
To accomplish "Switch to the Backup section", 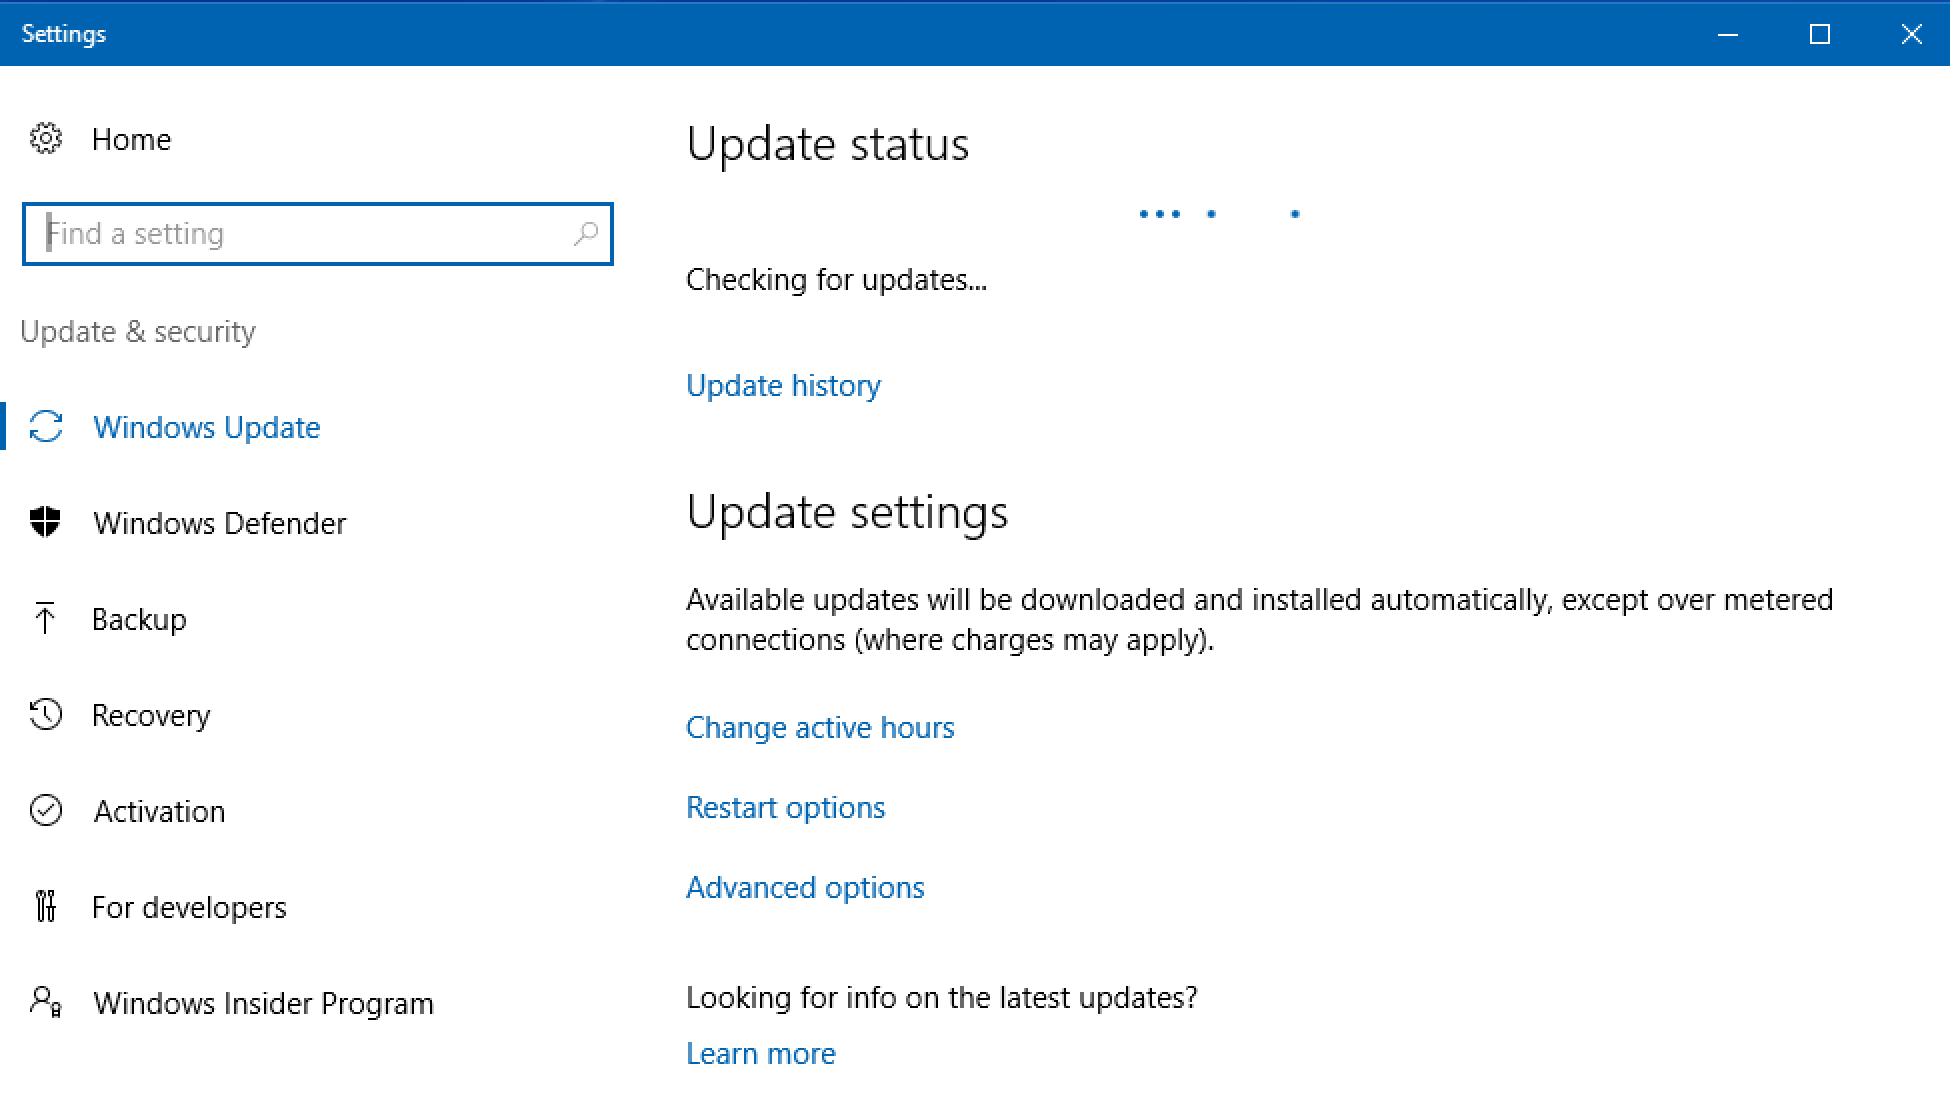I will point(139,619).
